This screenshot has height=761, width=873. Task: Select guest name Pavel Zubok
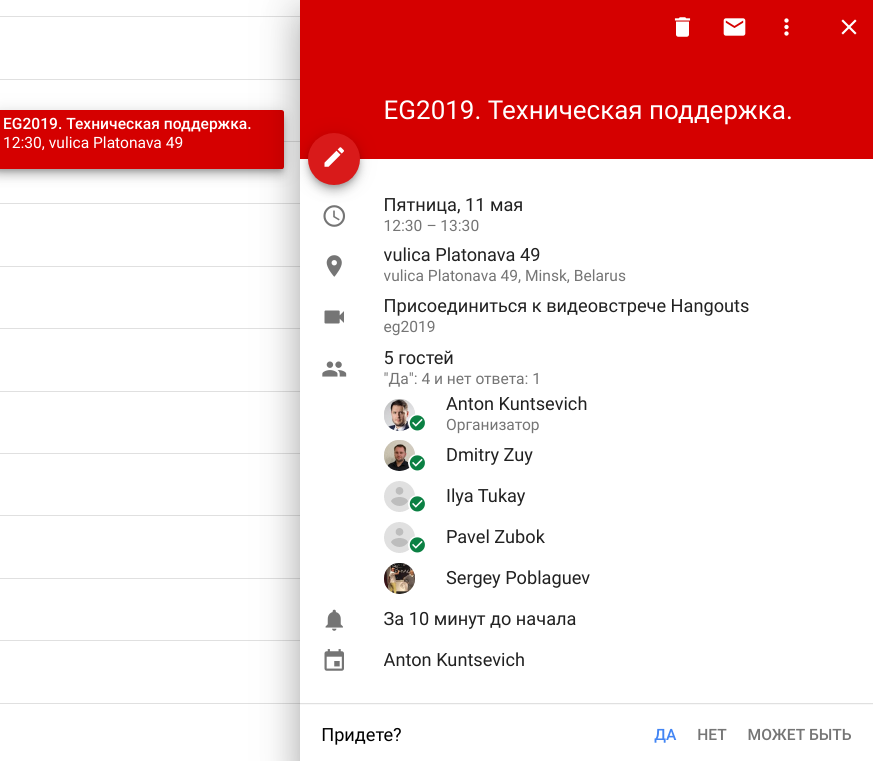tap(495, 537)
